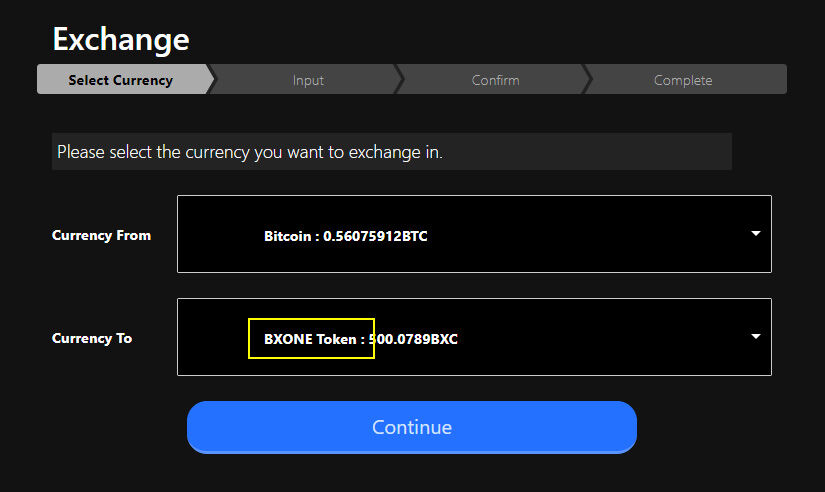Jump to the Complete step
The height and width of the screenshot is (492, 825).
point(683,80)
